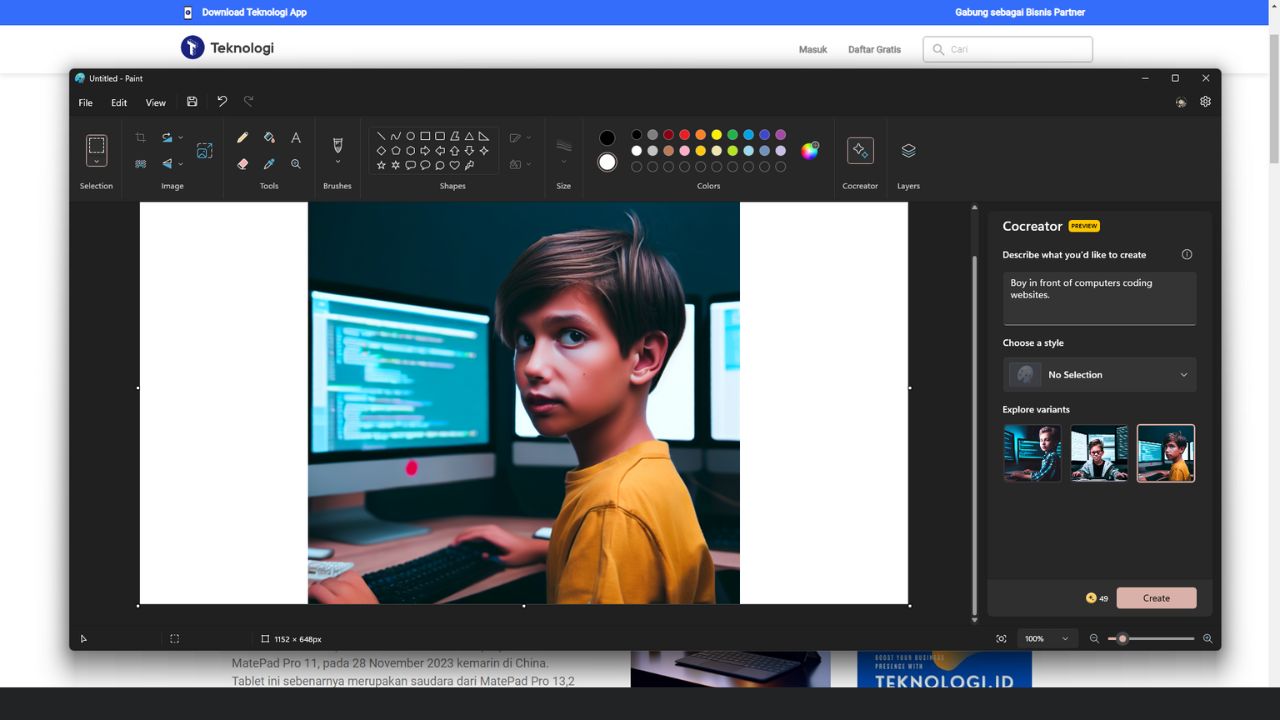Open the zoom level 100% dropdown

[1046, 638]
